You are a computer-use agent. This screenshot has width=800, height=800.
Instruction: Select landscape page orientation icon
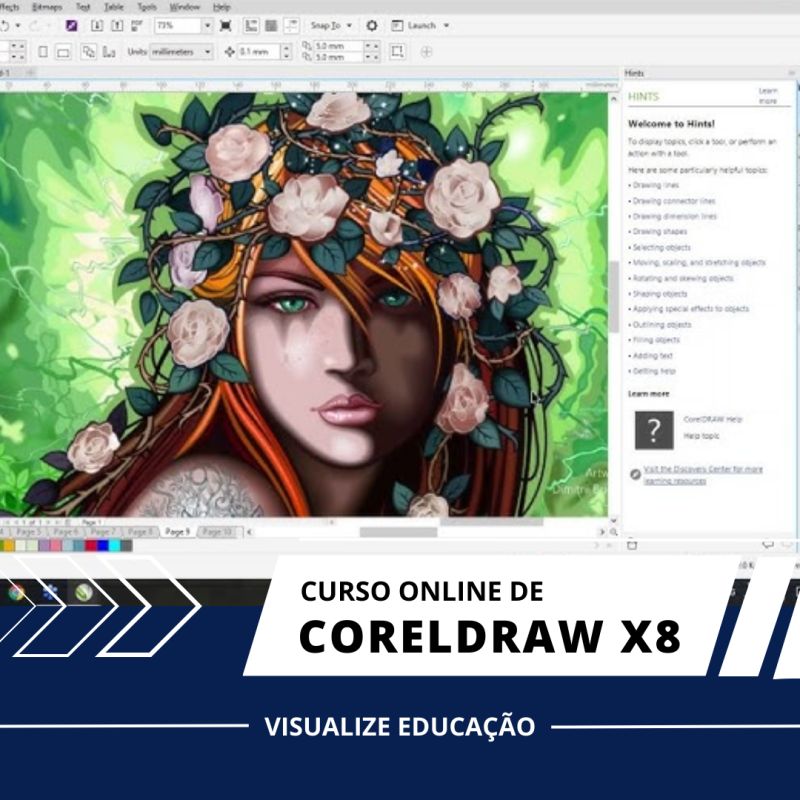click(63, 52)
